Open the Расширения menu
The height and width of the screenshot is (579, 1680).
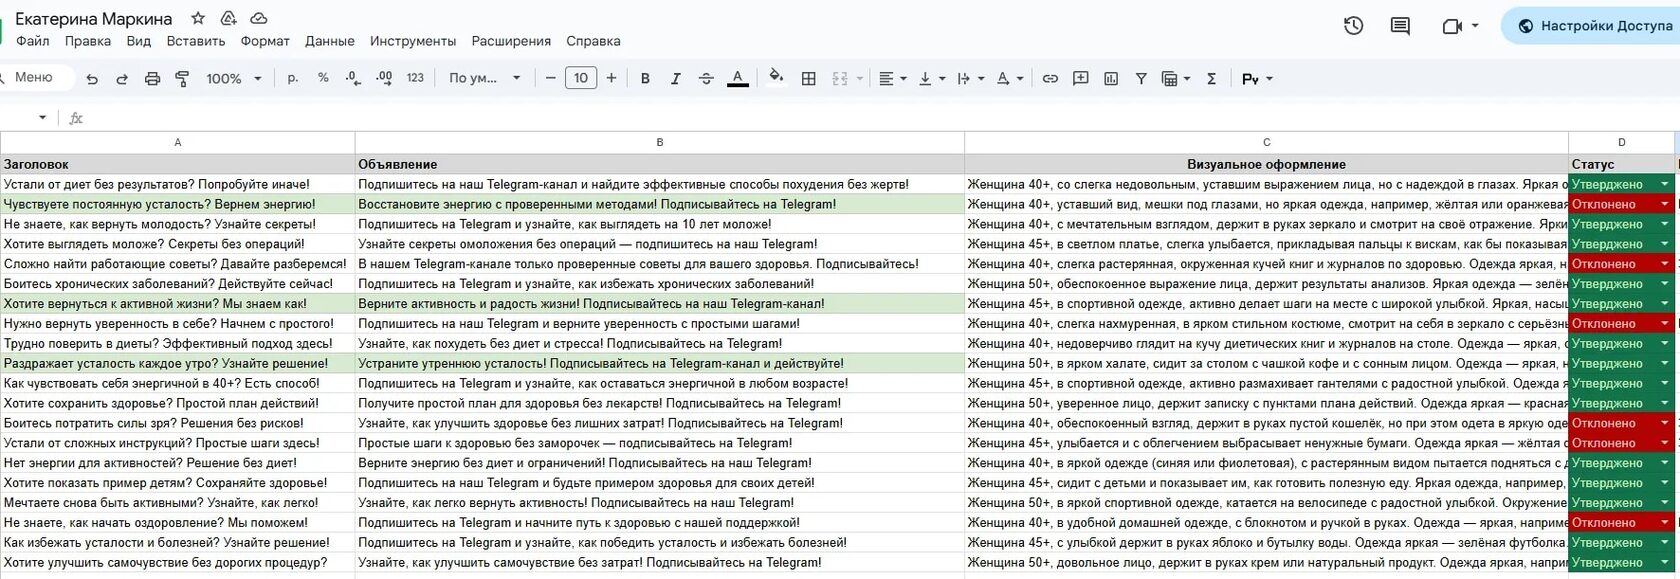click(511, 41)
